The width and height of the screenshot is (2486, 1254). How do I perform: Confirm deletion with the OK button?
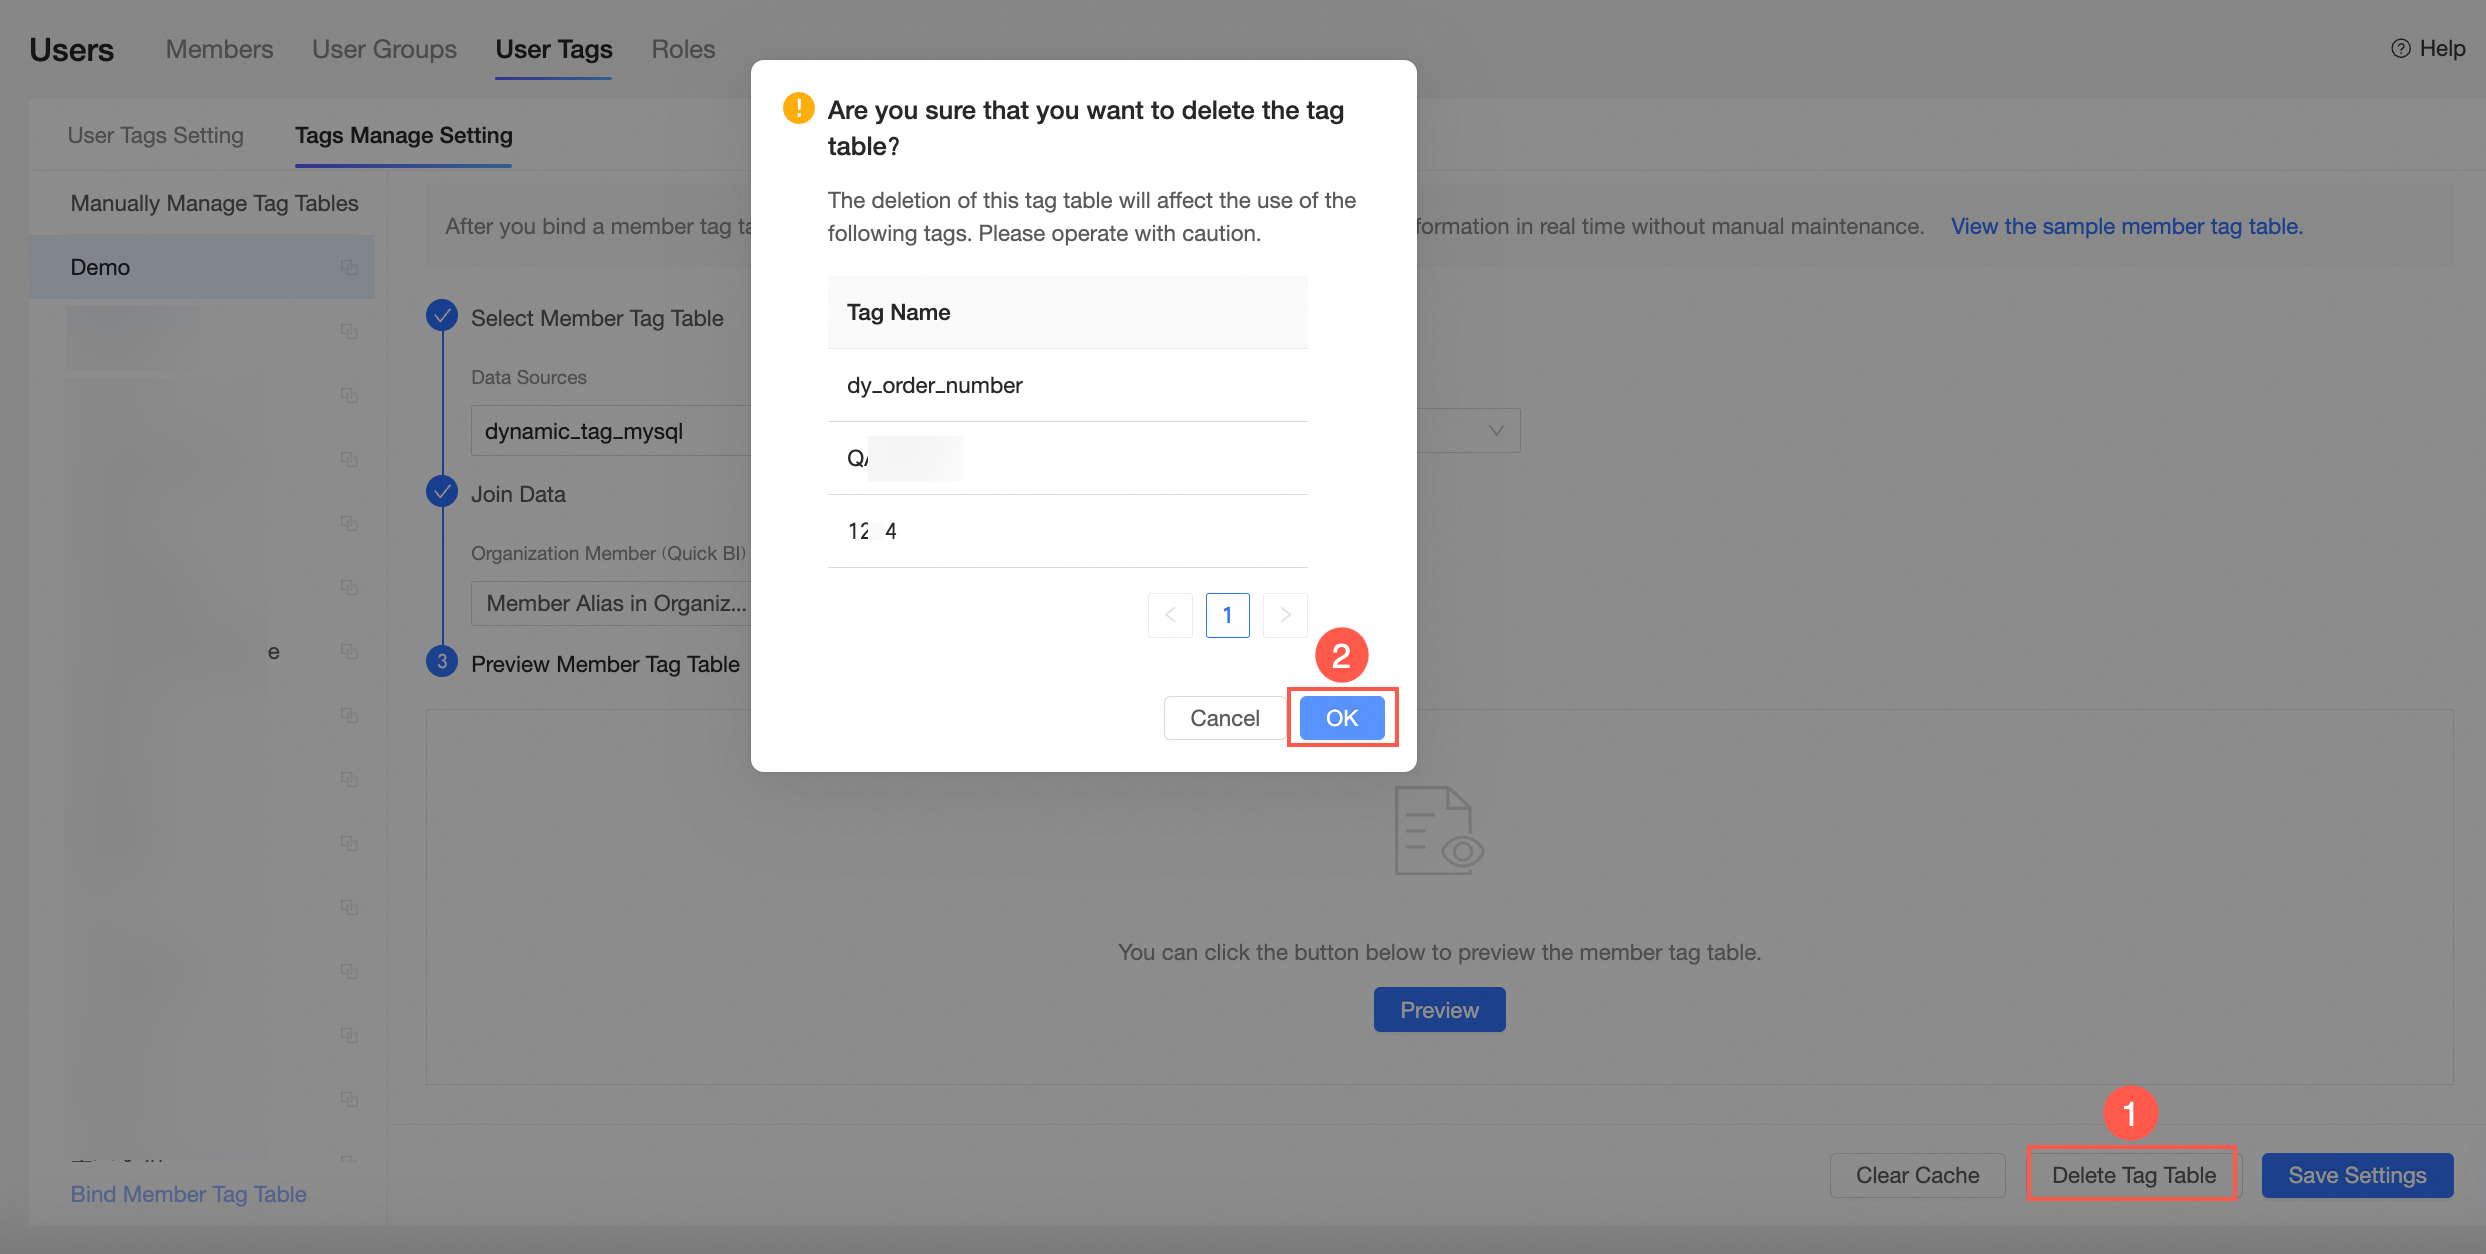[1341, 718]
